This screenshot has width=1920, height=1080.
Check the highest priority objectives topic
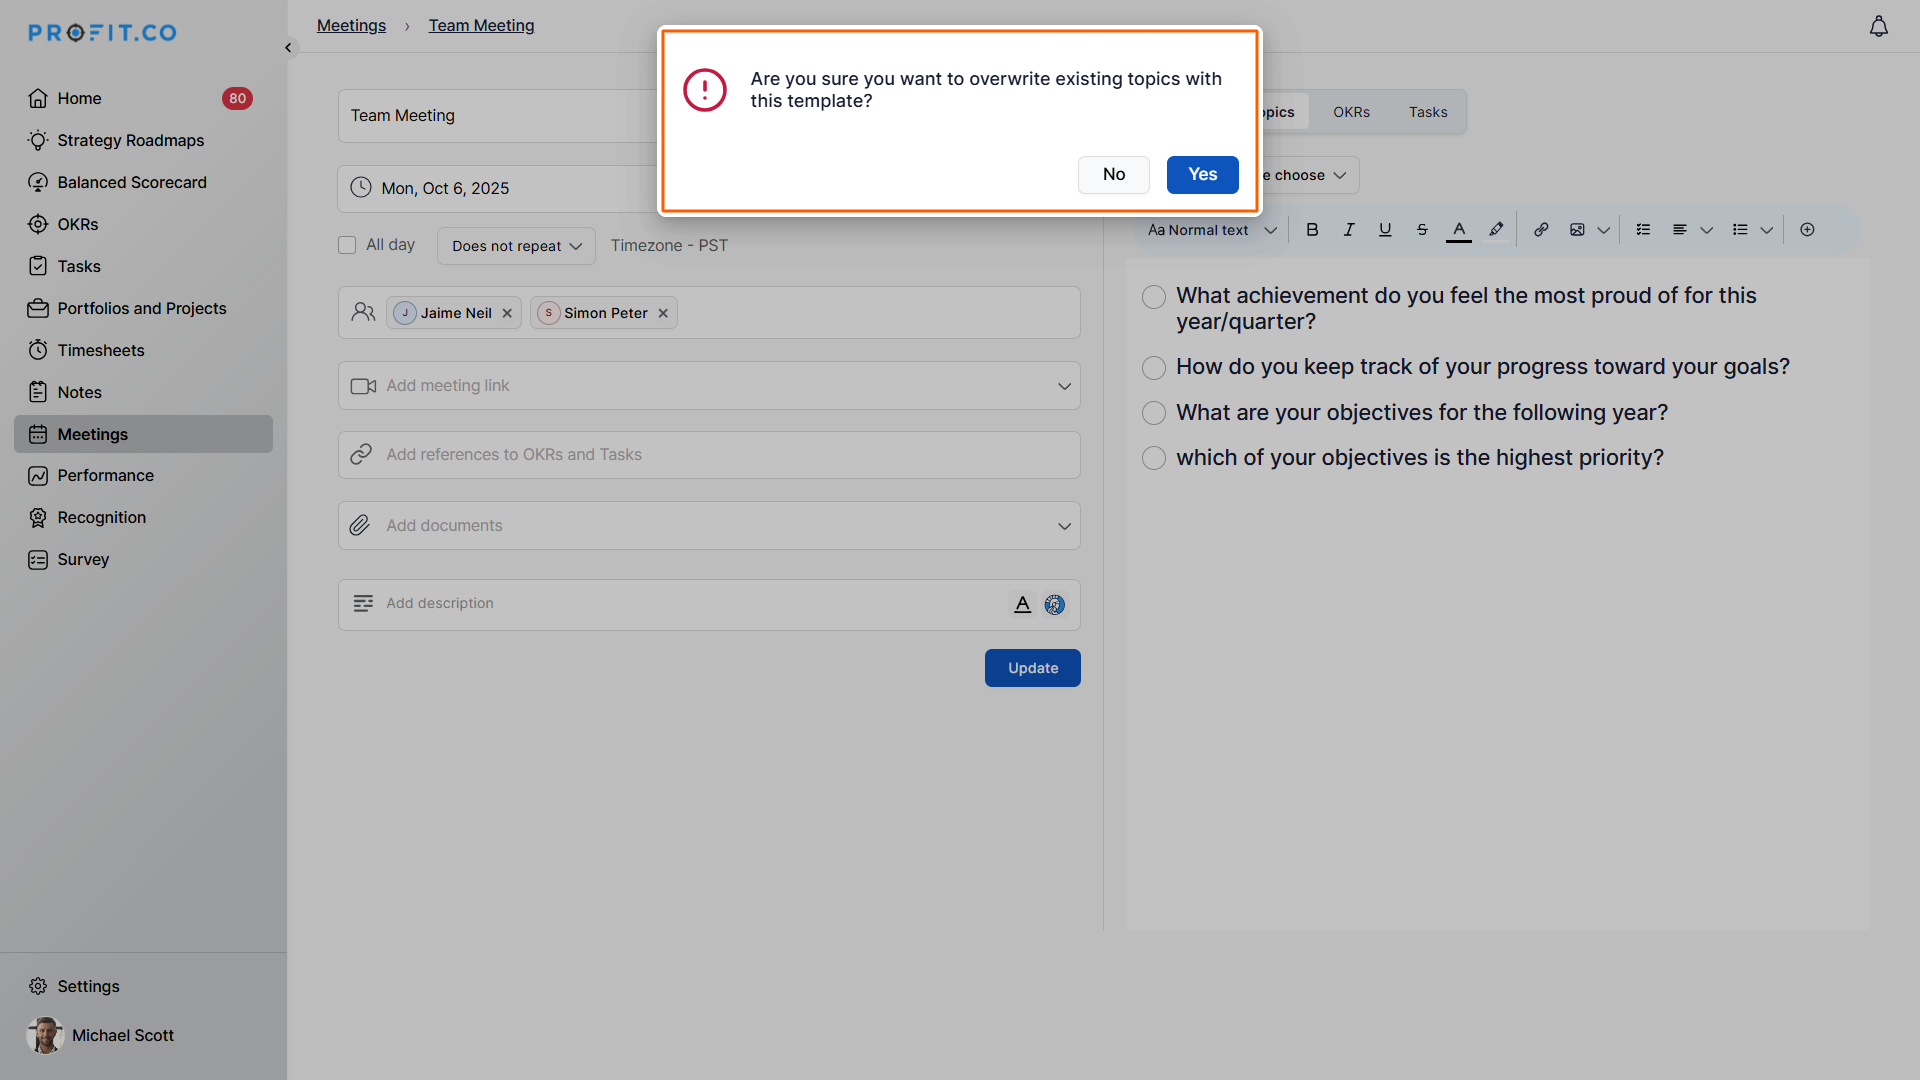pyautogui.click(x=1154, y=458)
